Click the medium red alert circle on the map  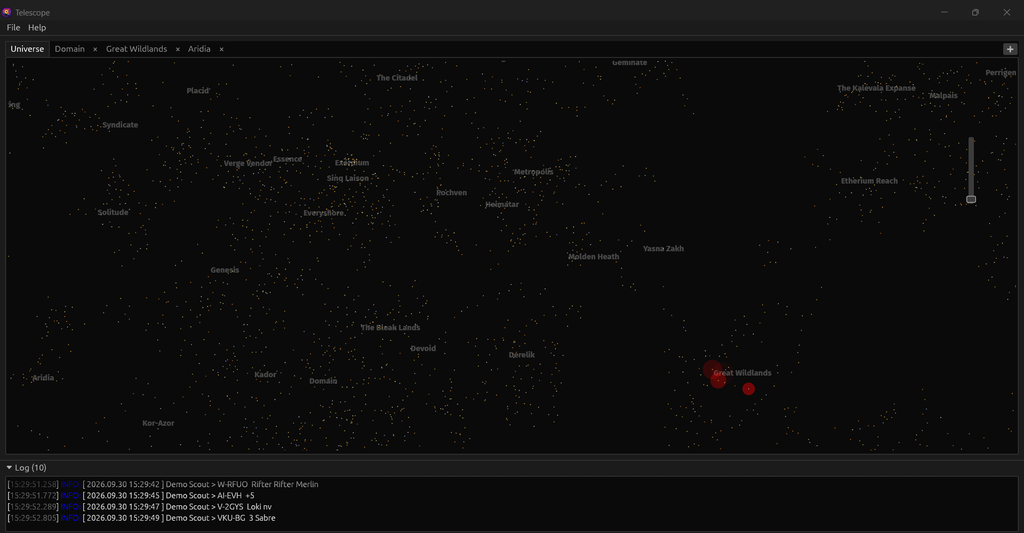pyautogui.click(x=718, y=380)
